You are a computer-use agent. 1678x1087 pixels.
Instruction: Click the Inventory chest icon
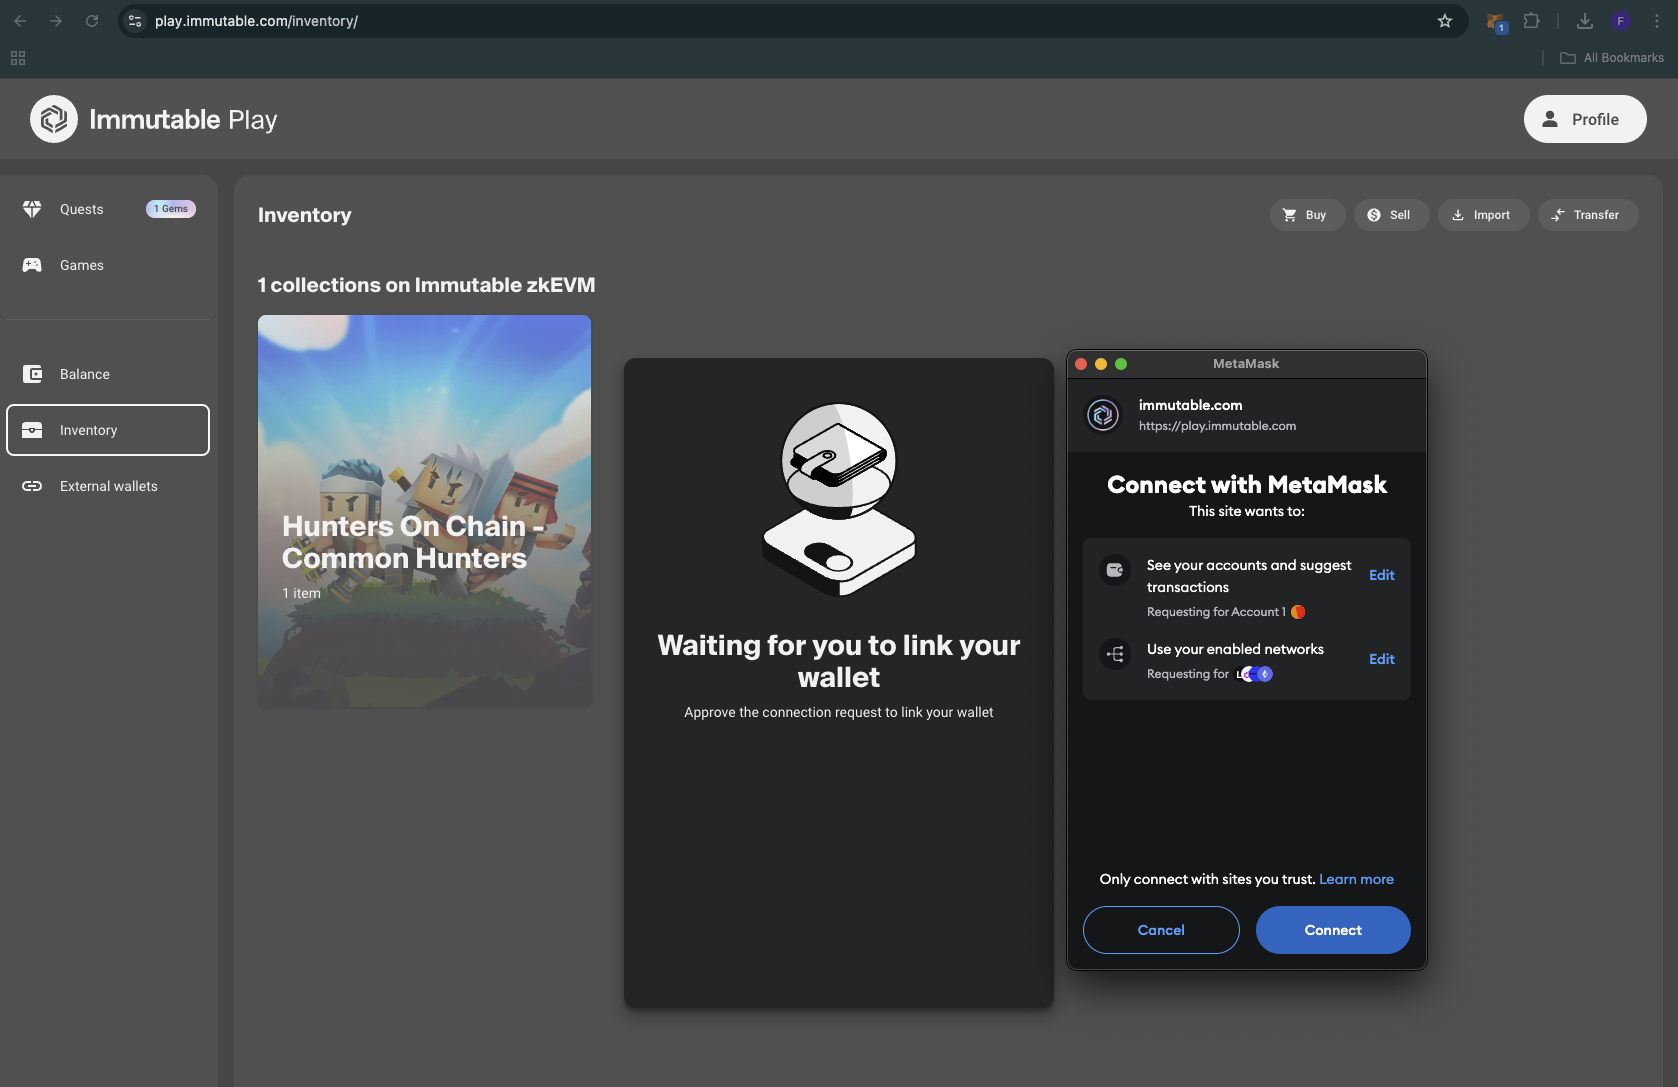coord(32,430)
